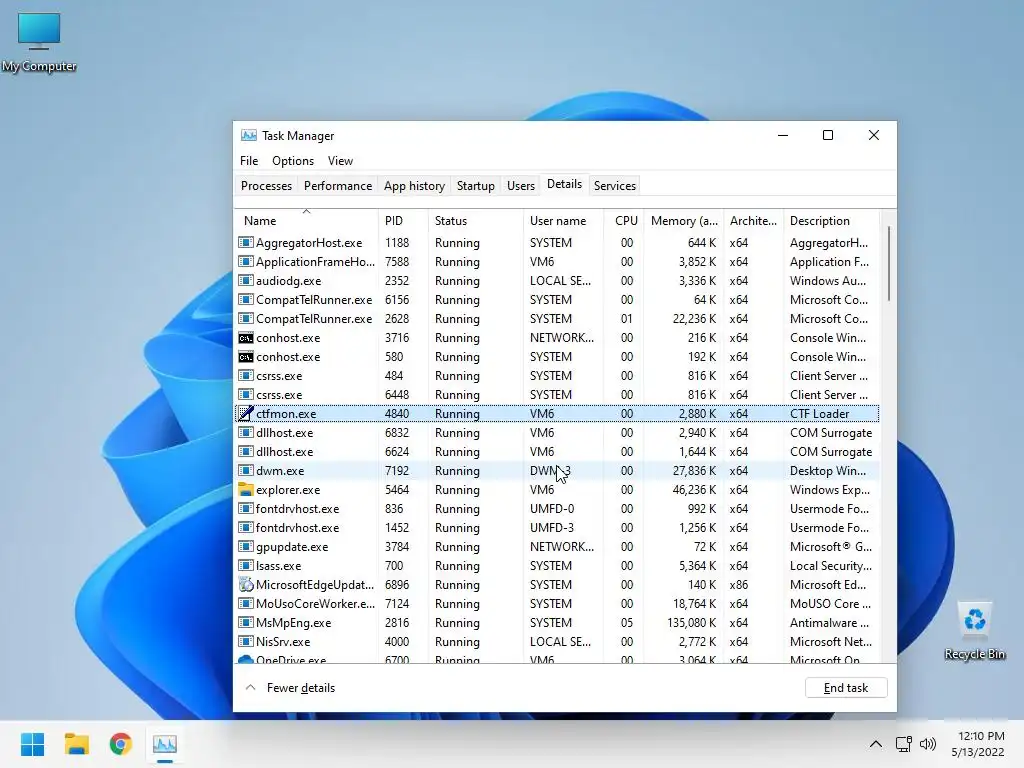Open the My Computer desktop icon

[x=39, y=41]
